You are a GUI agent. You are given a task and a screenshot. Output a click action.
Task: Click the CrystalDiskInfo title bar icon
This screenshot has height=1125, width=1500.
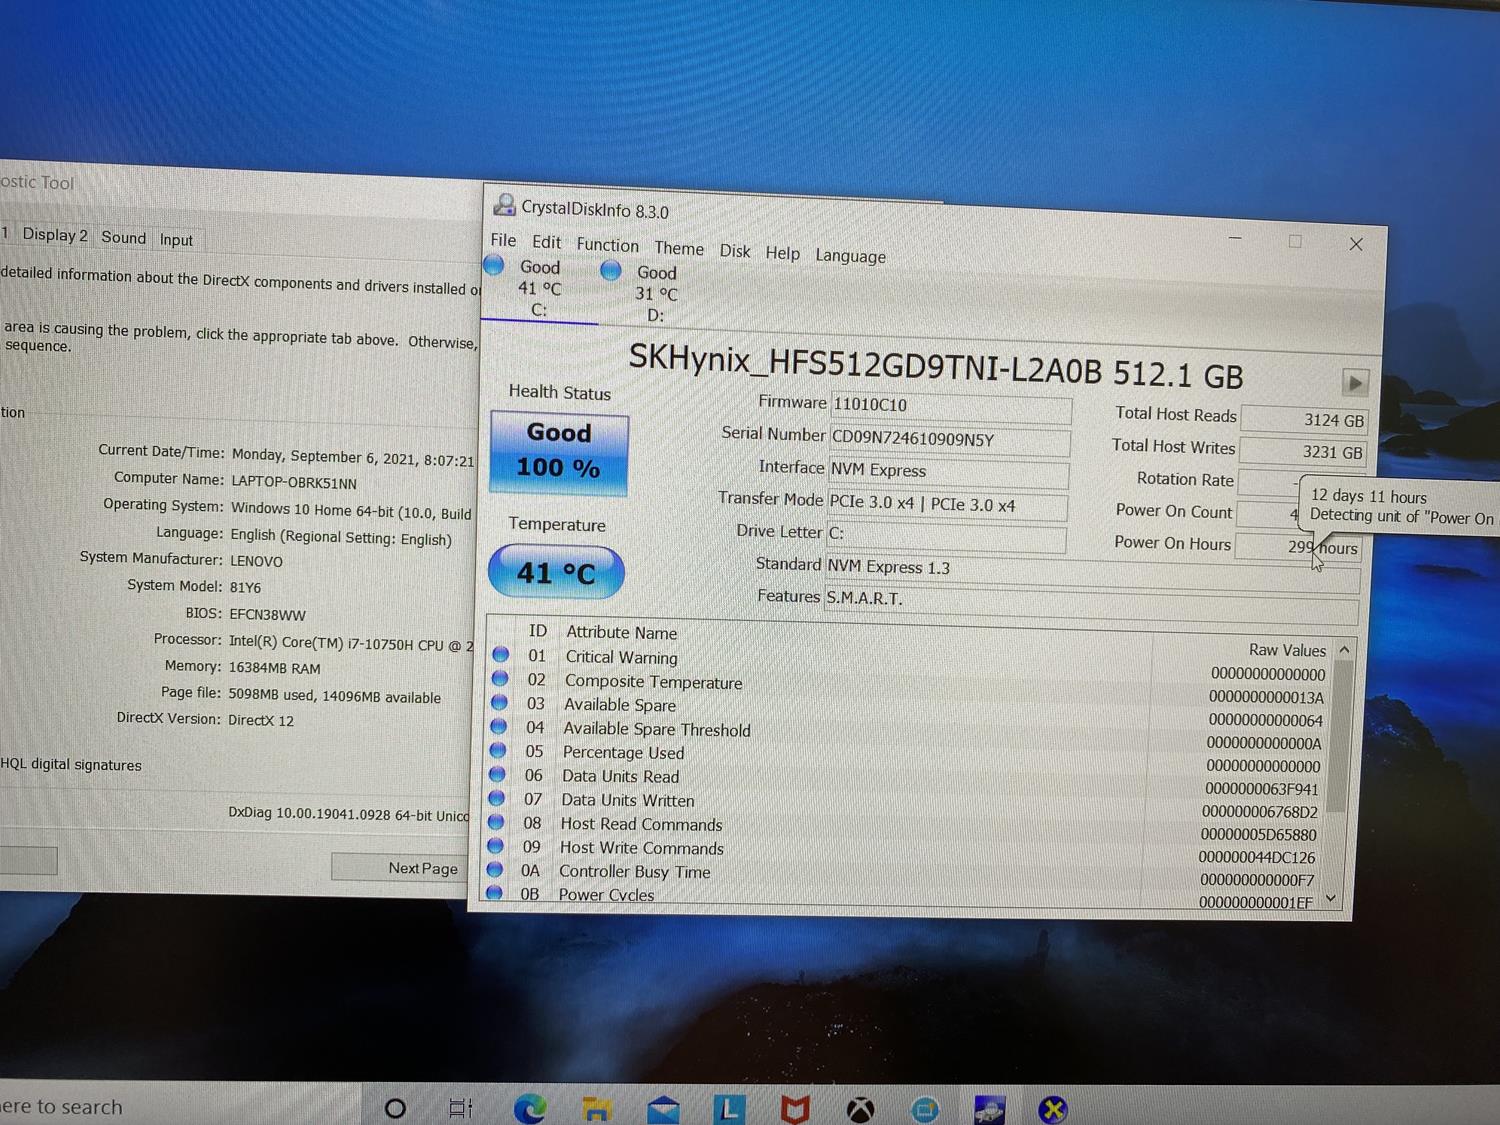click(x=504, y=205)
